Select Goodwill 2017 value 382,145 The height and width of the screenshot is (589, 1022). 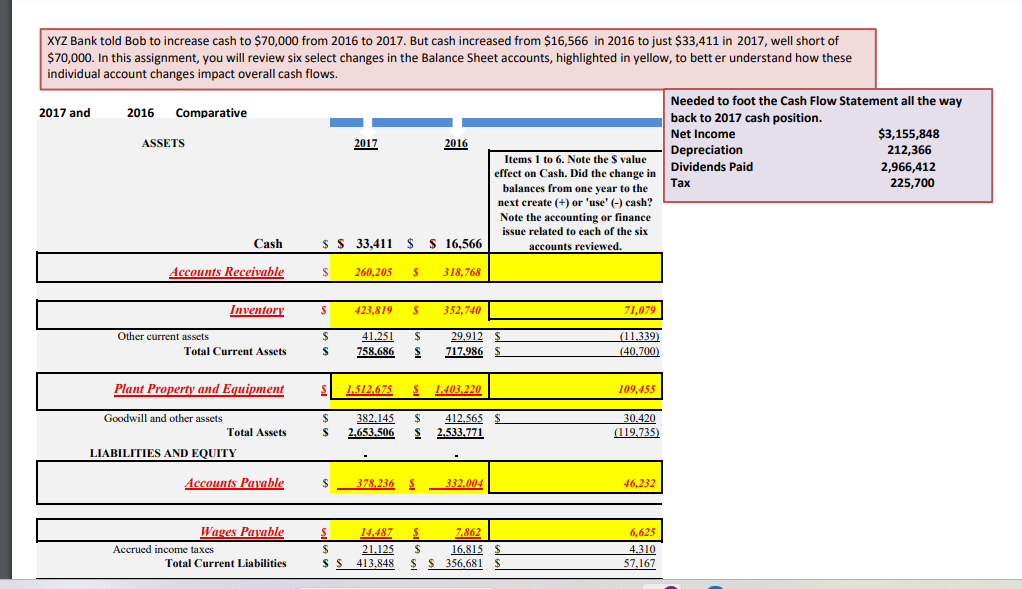click(375, 418)
